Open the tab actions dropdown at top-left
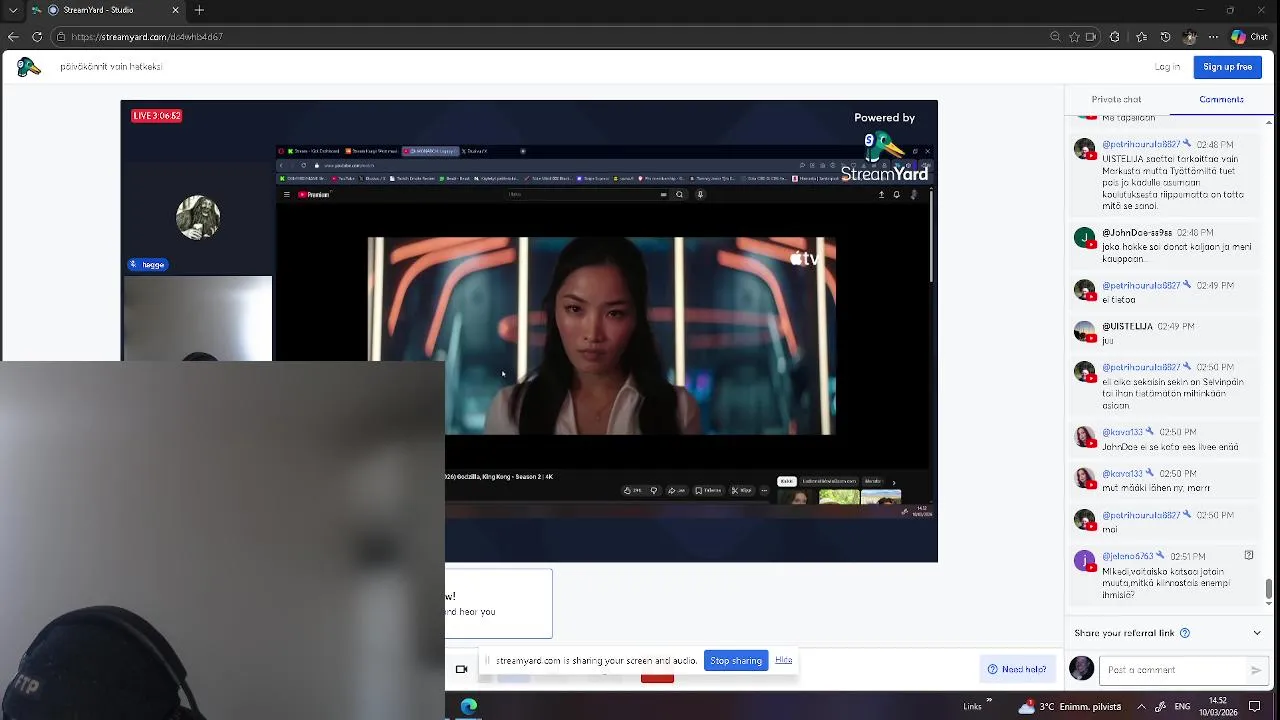 pyautogui.click(x=13, y=10)
